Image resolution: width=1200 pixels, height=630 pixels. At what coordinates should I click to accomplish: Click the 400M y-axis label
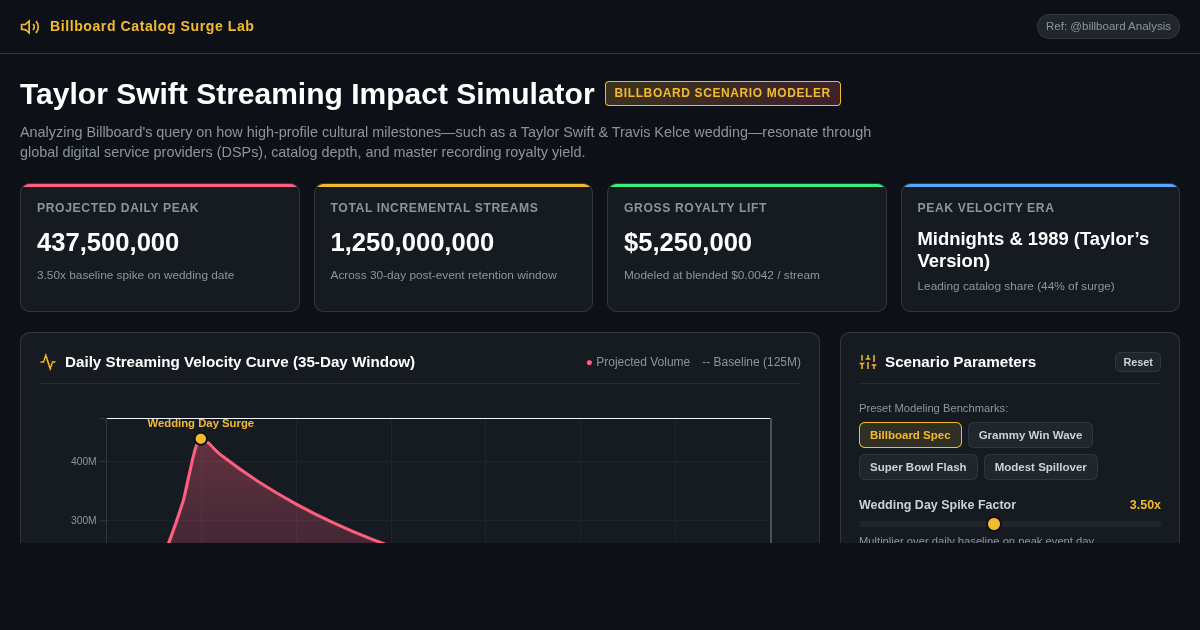(x=84, y=461)
